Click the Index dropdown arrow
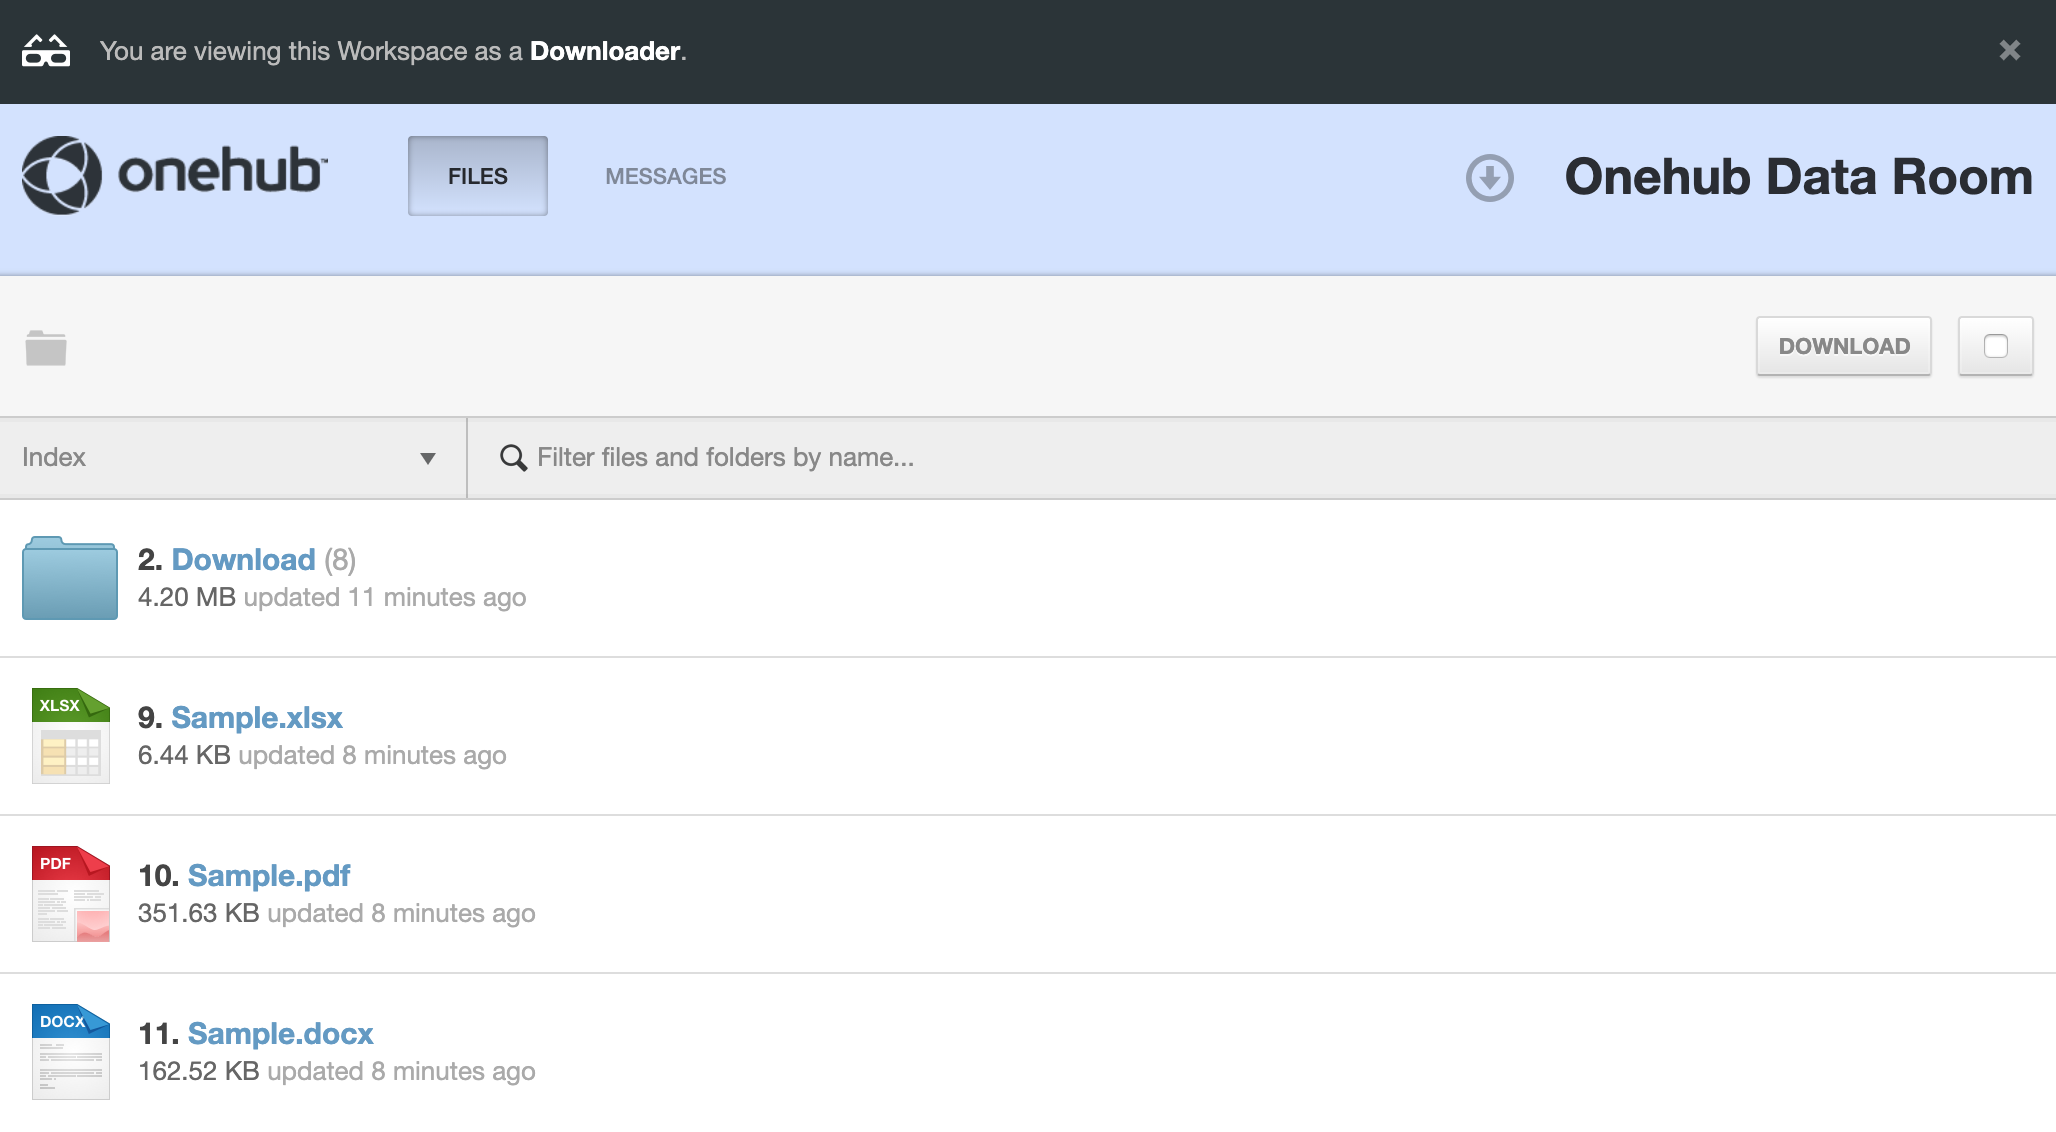Viewport: 2056px width, 1132px height. (x=428, y=459)
